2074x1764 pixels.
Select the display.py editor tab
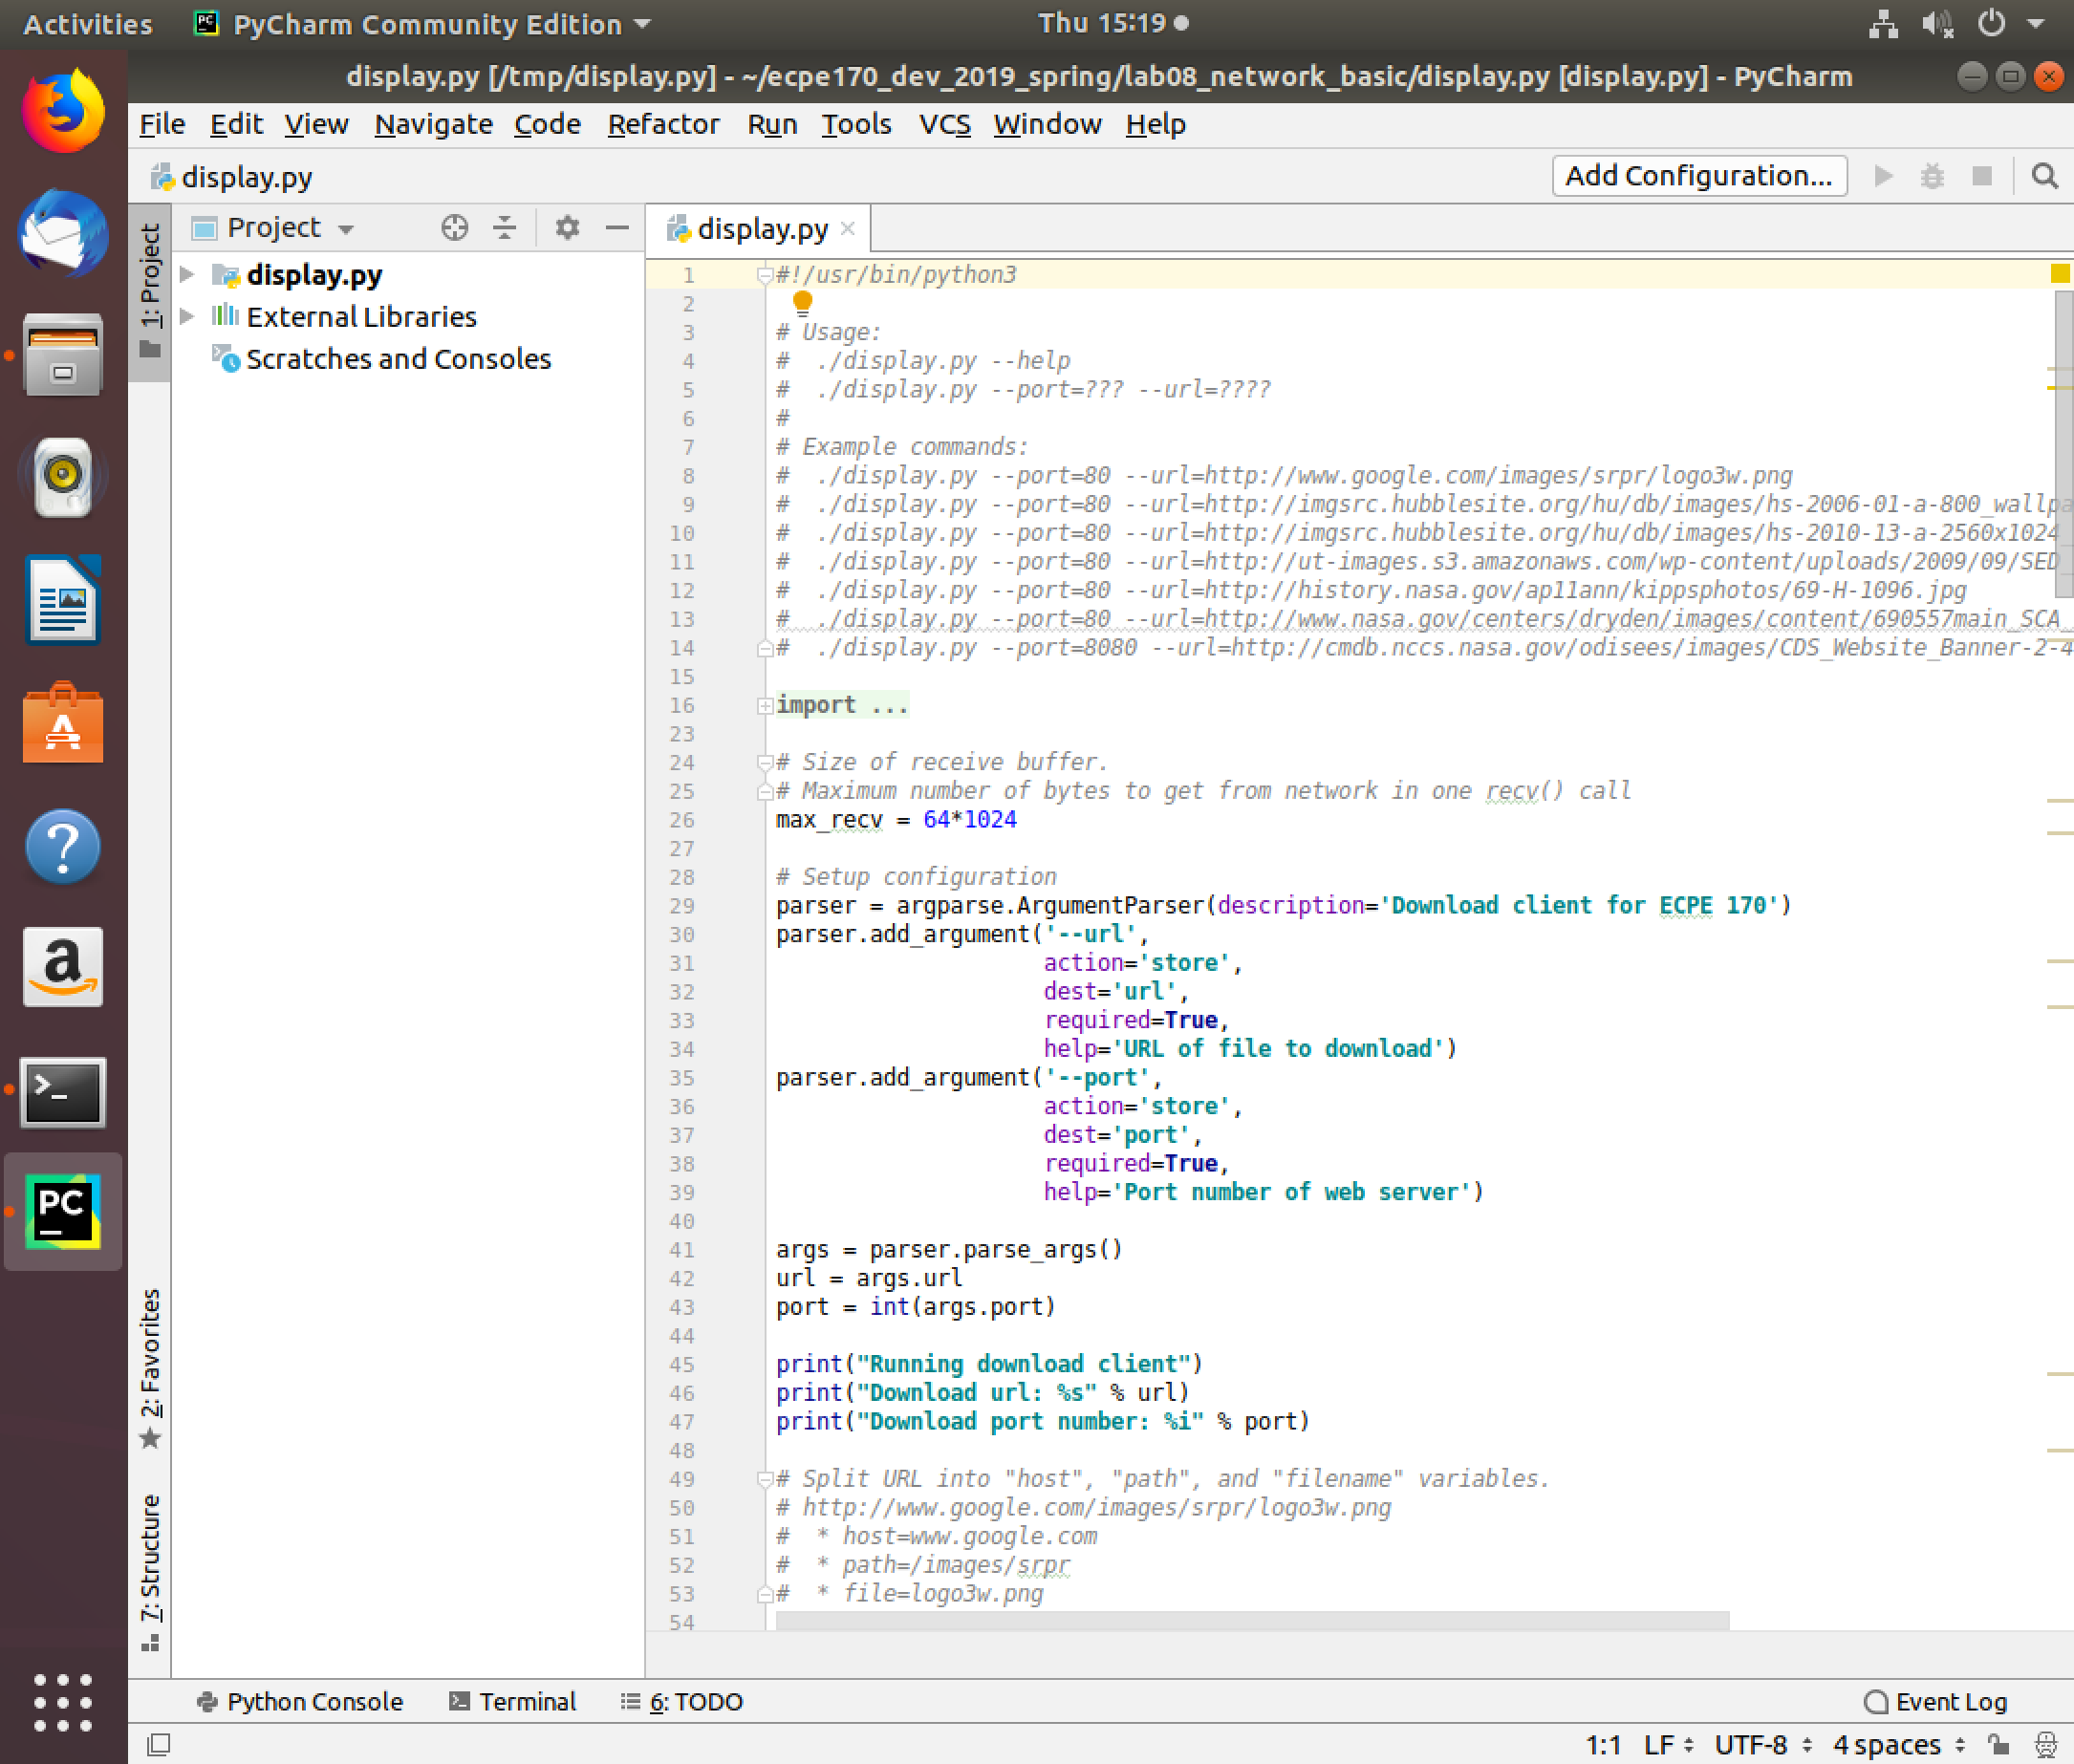click(761, 229)
